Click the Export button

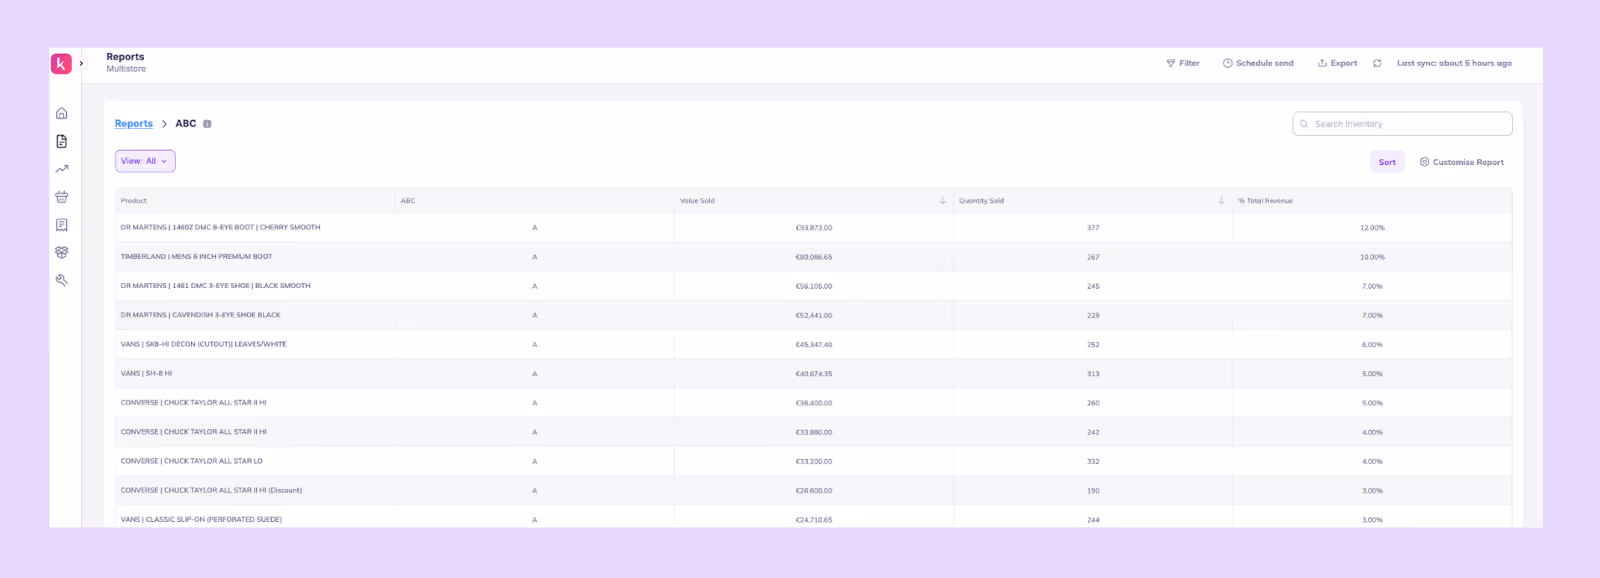[x=1337, y=63]
